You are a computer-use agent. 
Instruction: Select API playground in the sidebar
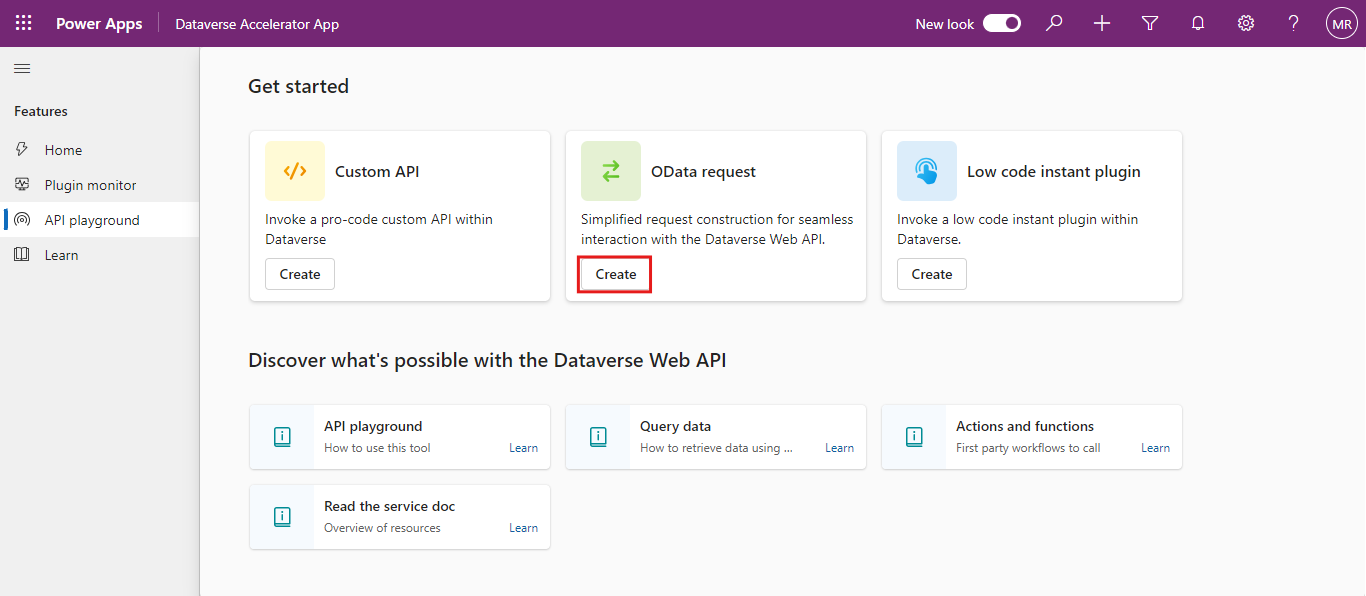pos(92,220)
